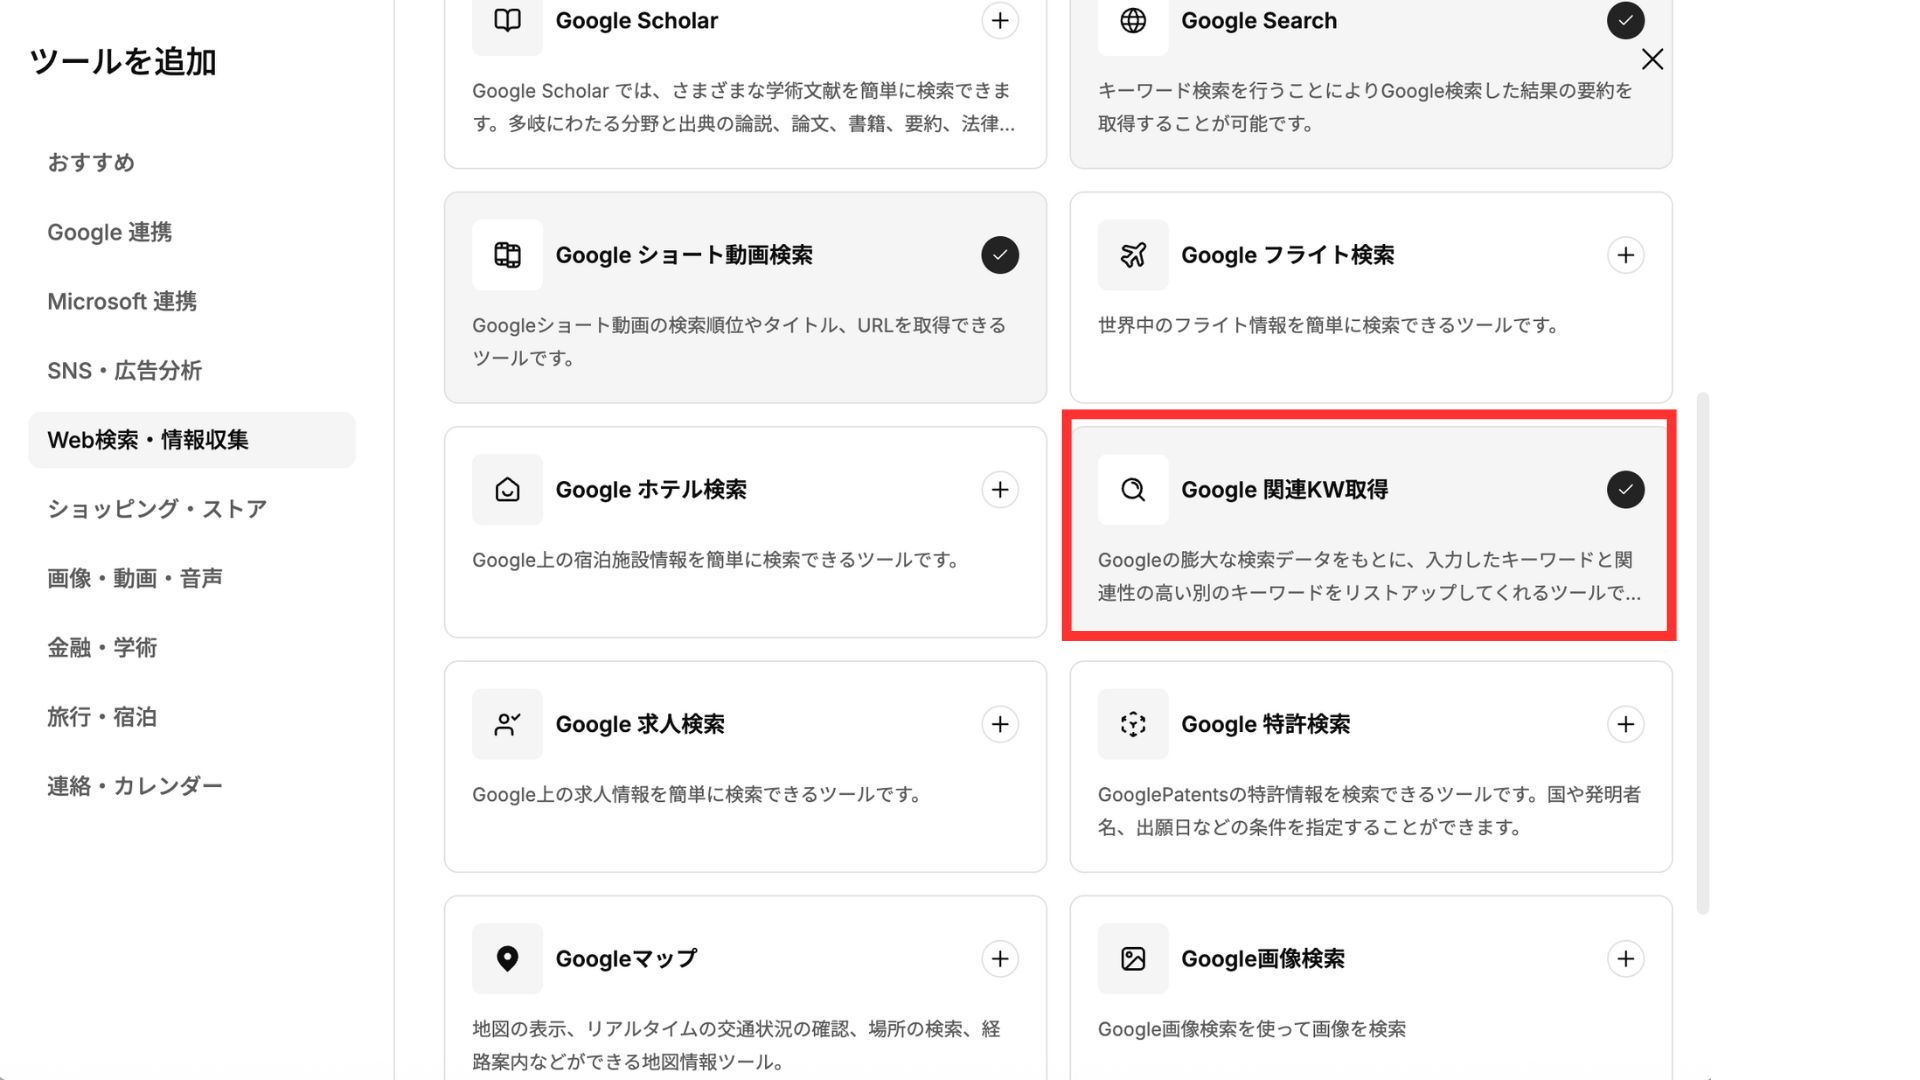The image size is (1920, 1080).
Task: Click the map pin icon for Googleマップ
Action: click(x=507, y=958)
